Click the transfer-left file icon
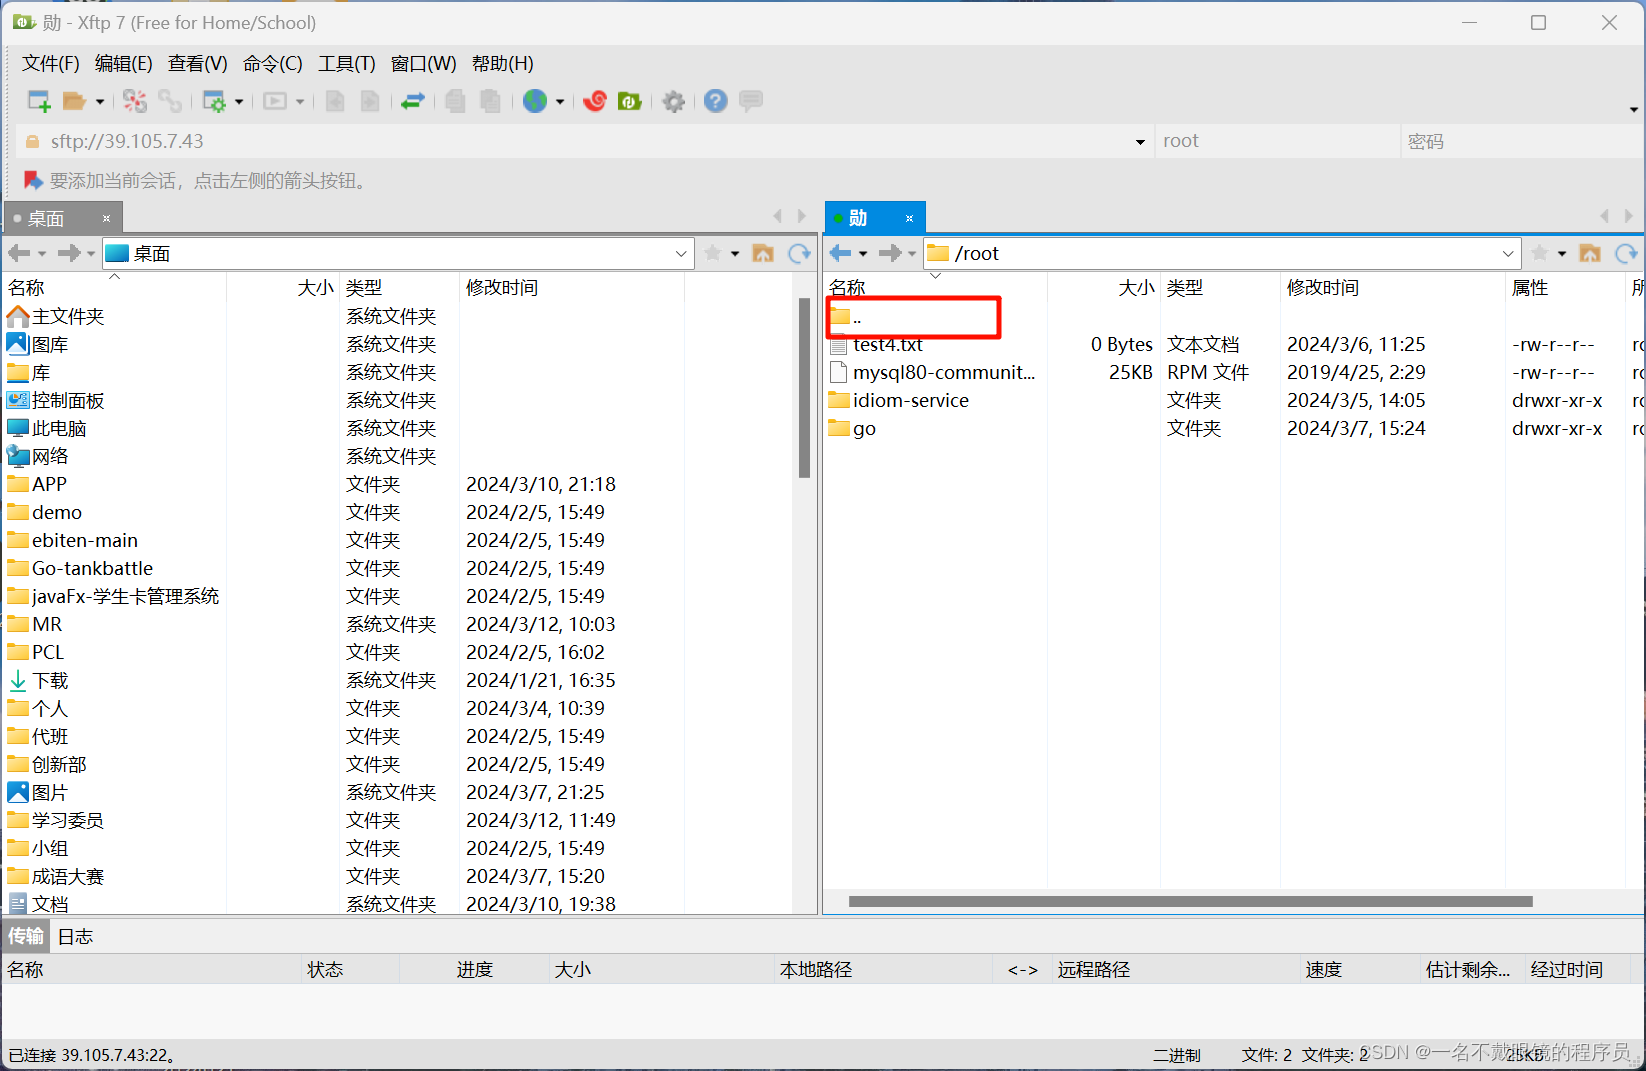 pyautogui.click(x=335, y=100)
